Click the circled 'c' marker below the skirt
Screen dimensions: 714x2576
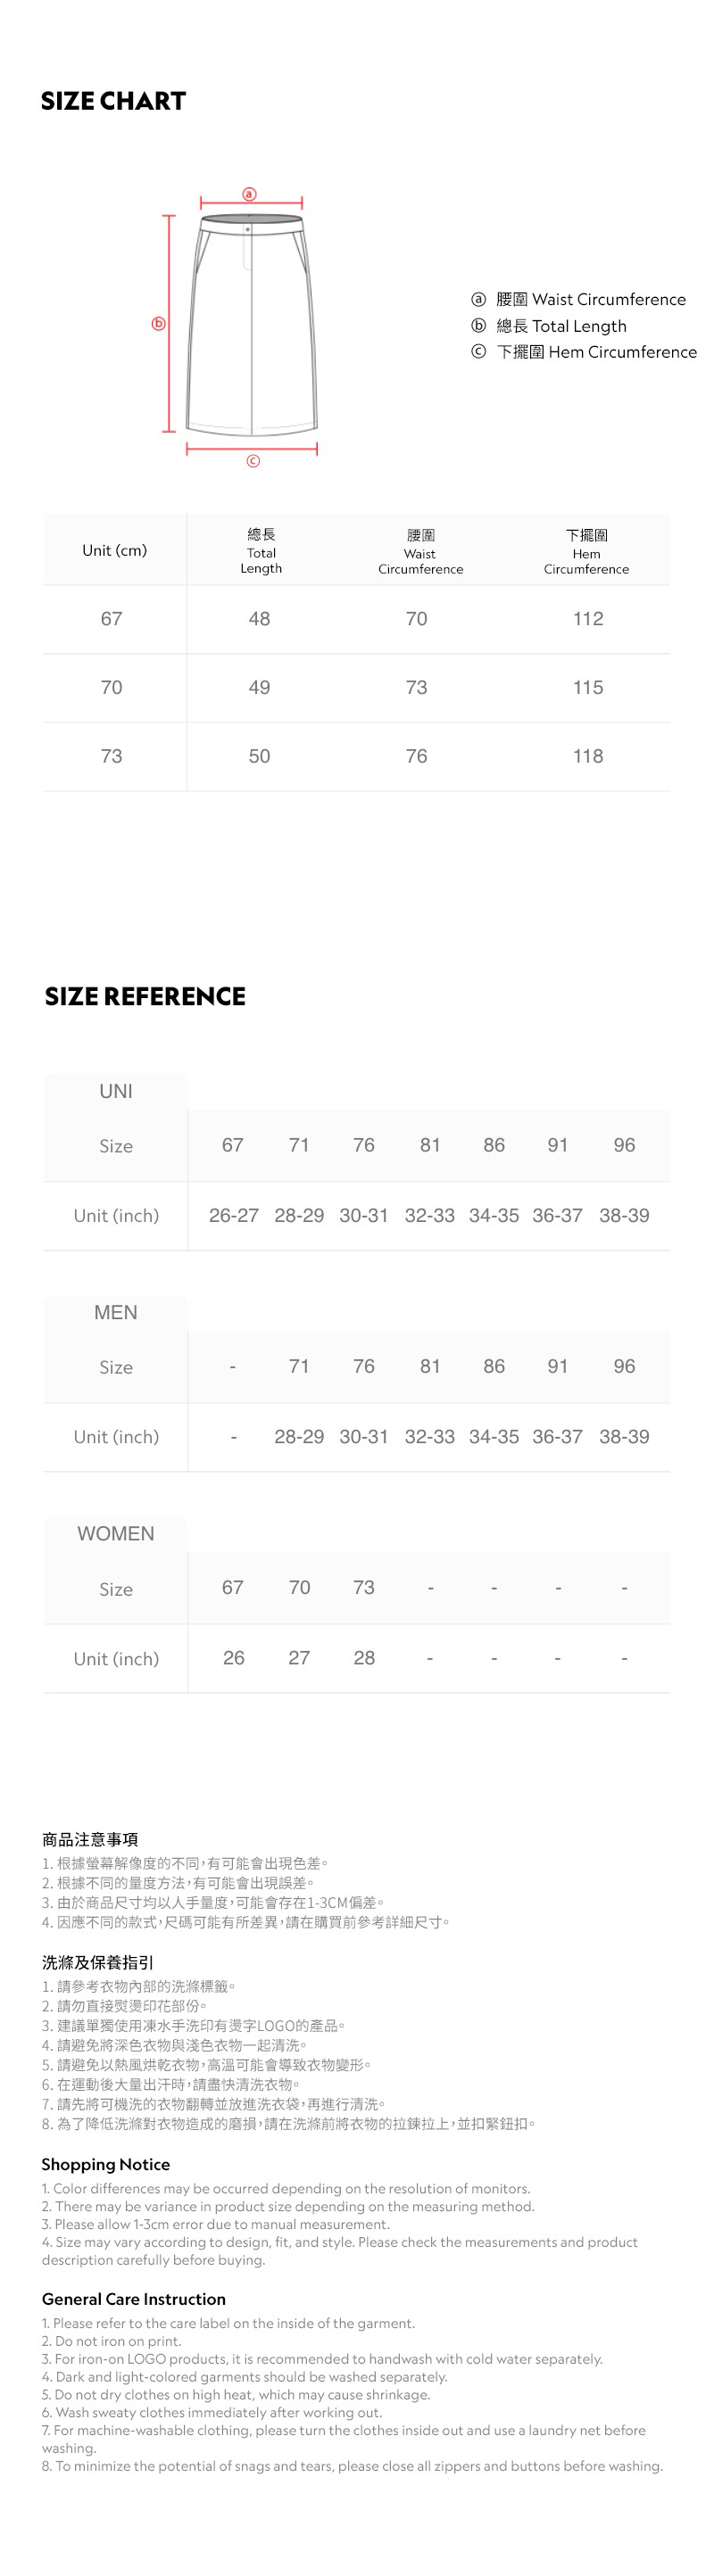pyautogui.click(x=253, y=461)
